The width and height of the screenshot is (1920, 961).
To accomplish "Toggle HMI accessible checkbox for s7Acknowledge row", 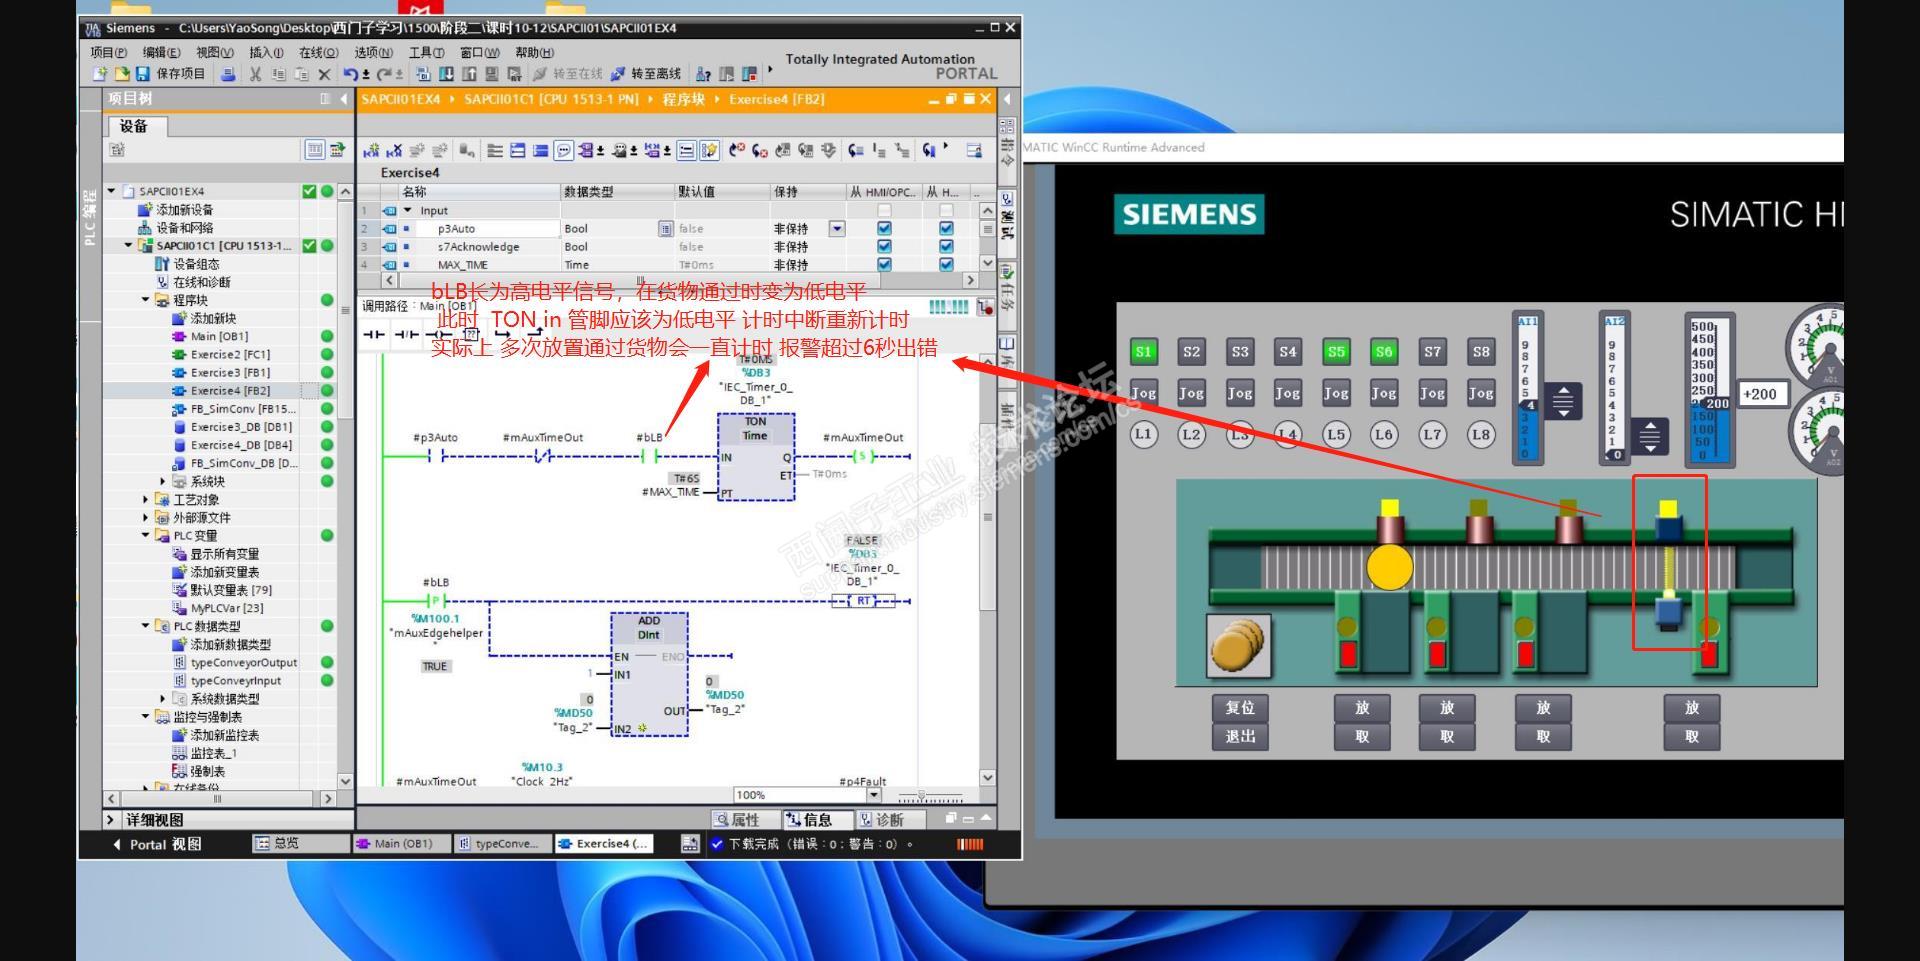I will point(884,247).
